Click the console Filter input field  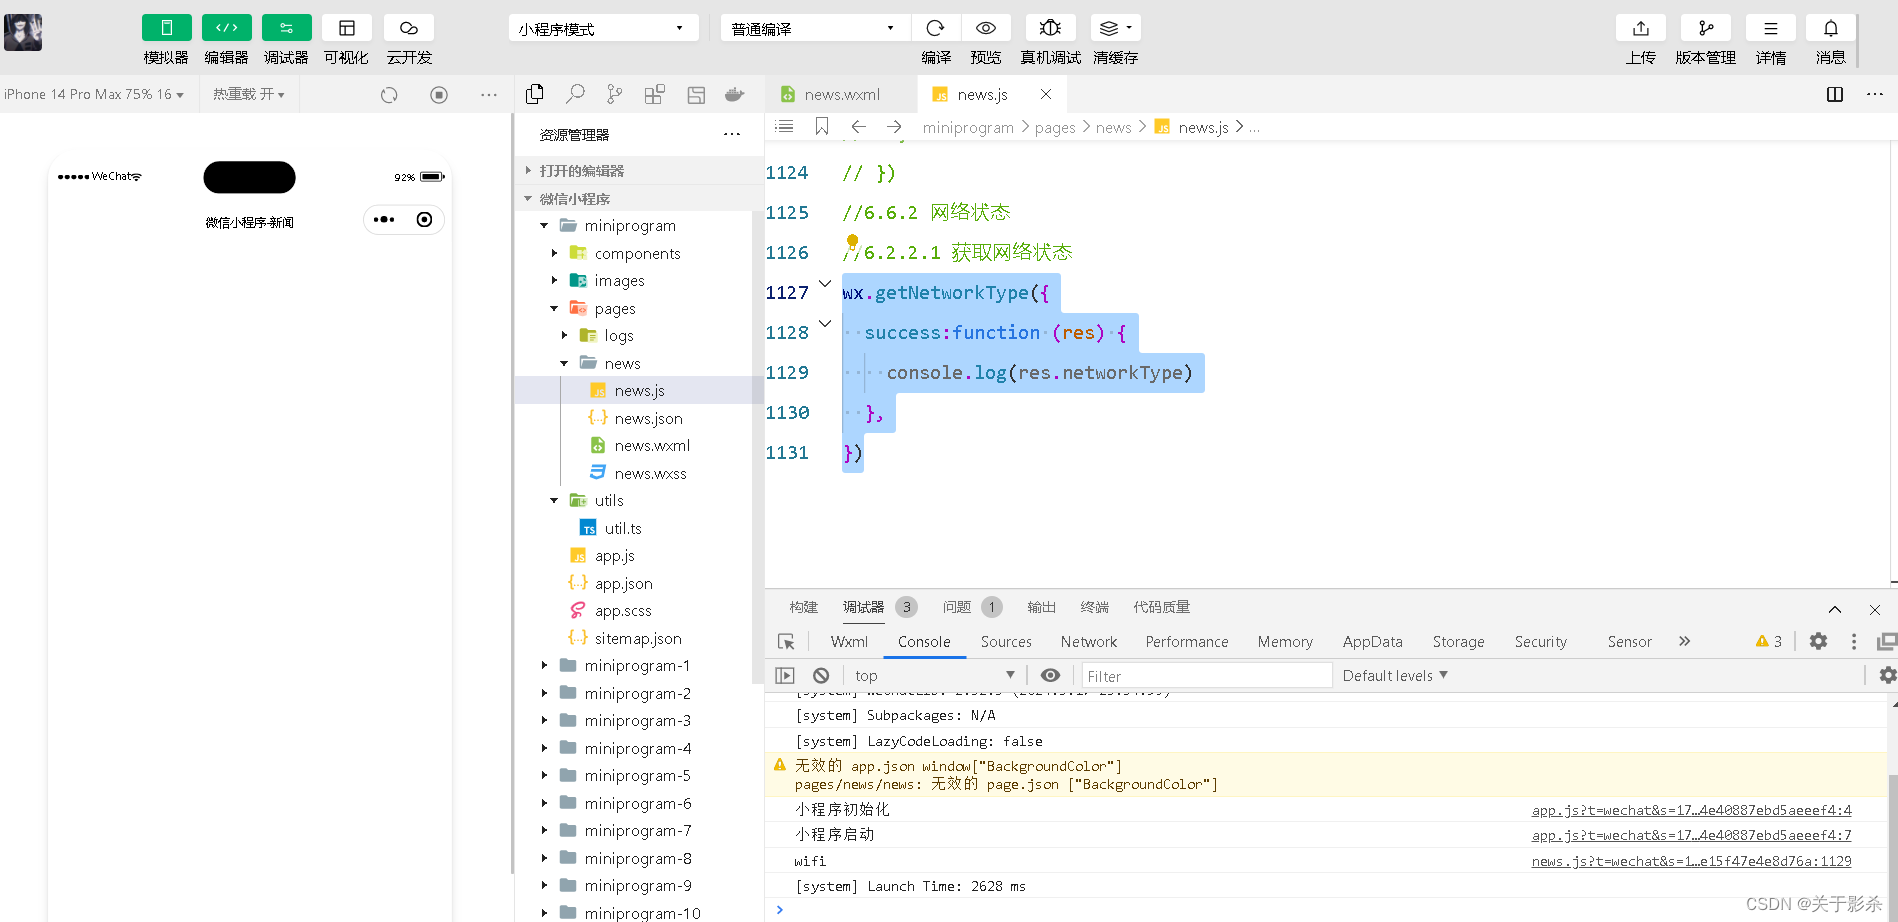click(x=1206, y=676)
